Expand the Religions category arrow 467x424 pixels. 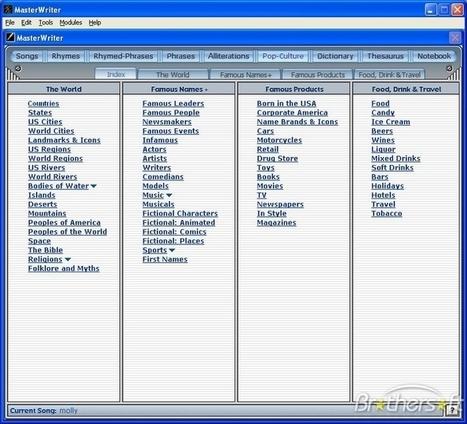(x=68, y=259)
